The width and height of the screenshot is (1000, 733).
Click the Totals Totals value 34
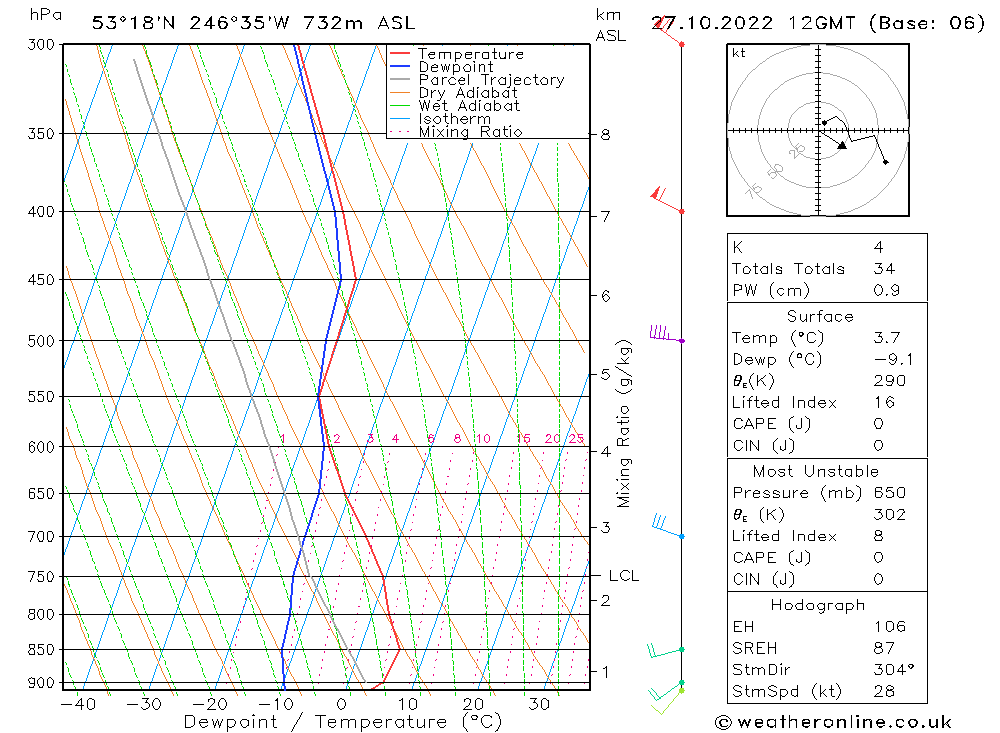[x=884, y=269]
